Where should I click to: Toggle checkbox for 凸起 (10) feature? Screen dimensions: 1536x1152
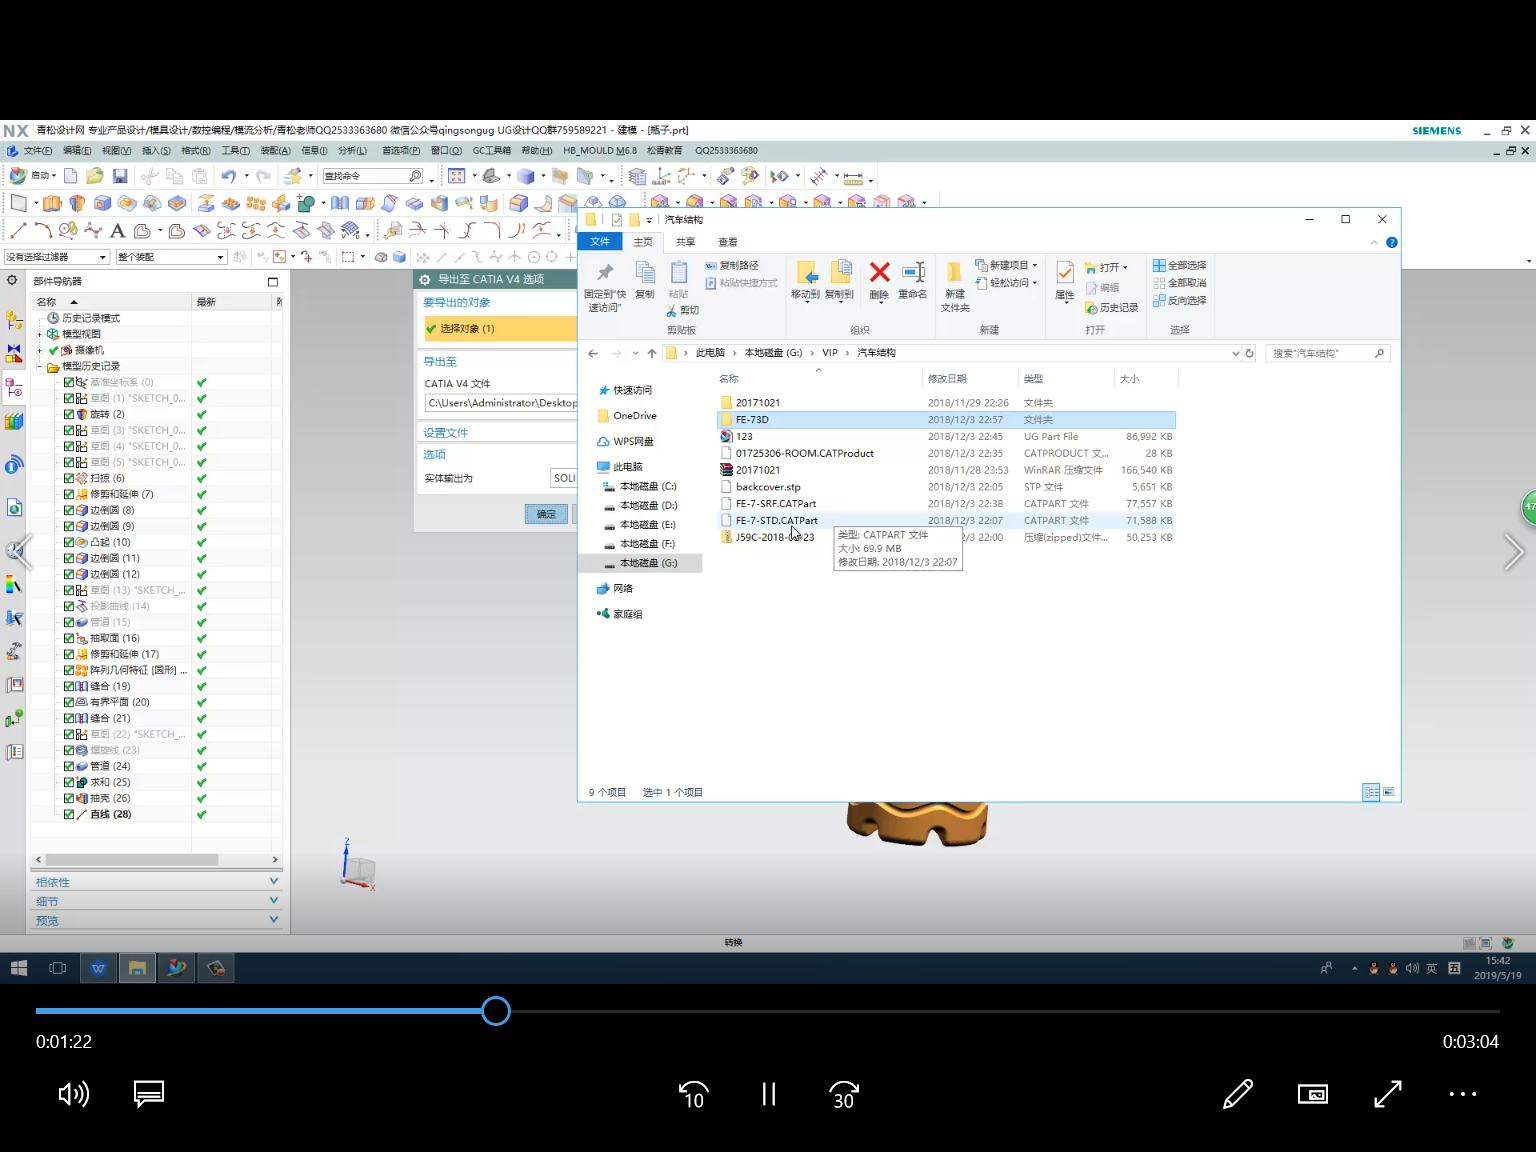point(69,542)
